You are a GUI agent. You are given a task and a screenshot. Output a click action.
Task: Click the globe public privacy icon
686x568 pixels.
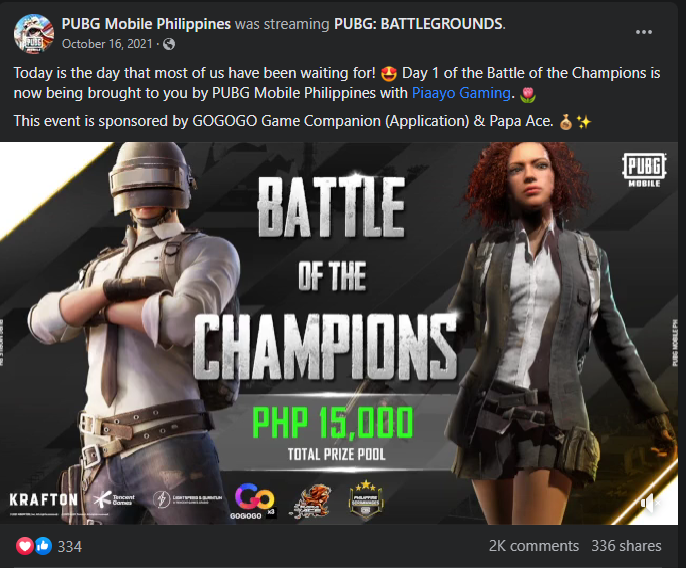169,44
